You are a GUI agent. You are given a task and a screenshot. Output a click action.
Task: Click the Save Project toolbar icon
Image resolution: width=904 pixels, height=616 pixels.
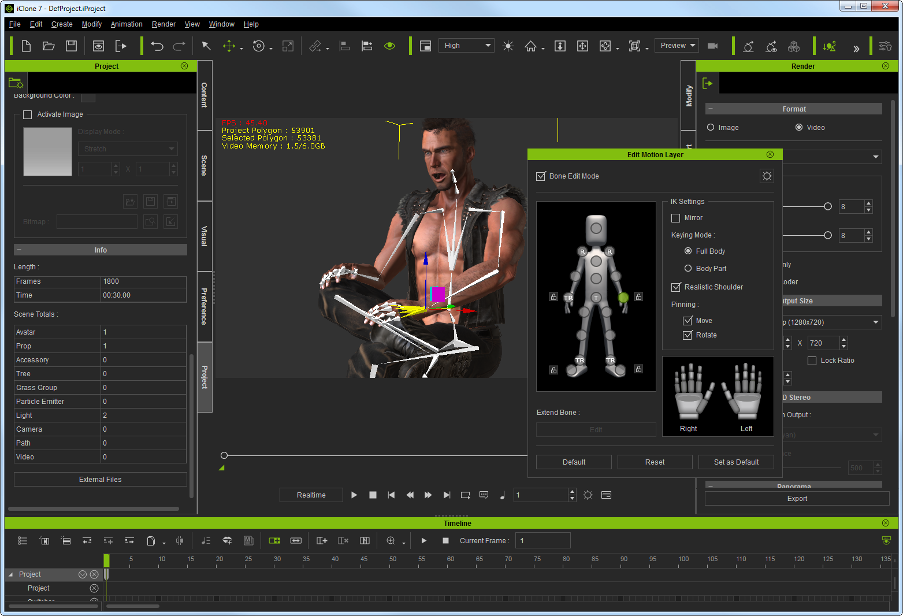[71, 46]
